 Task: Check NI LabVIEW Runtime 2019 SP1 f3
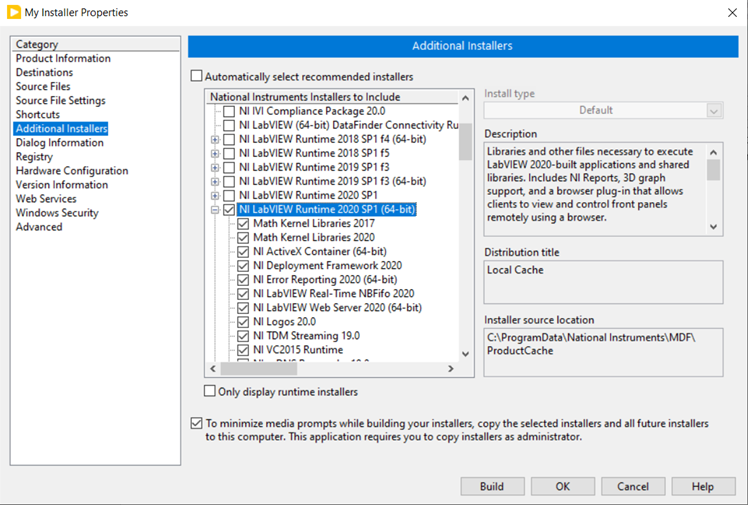(229, 167)
